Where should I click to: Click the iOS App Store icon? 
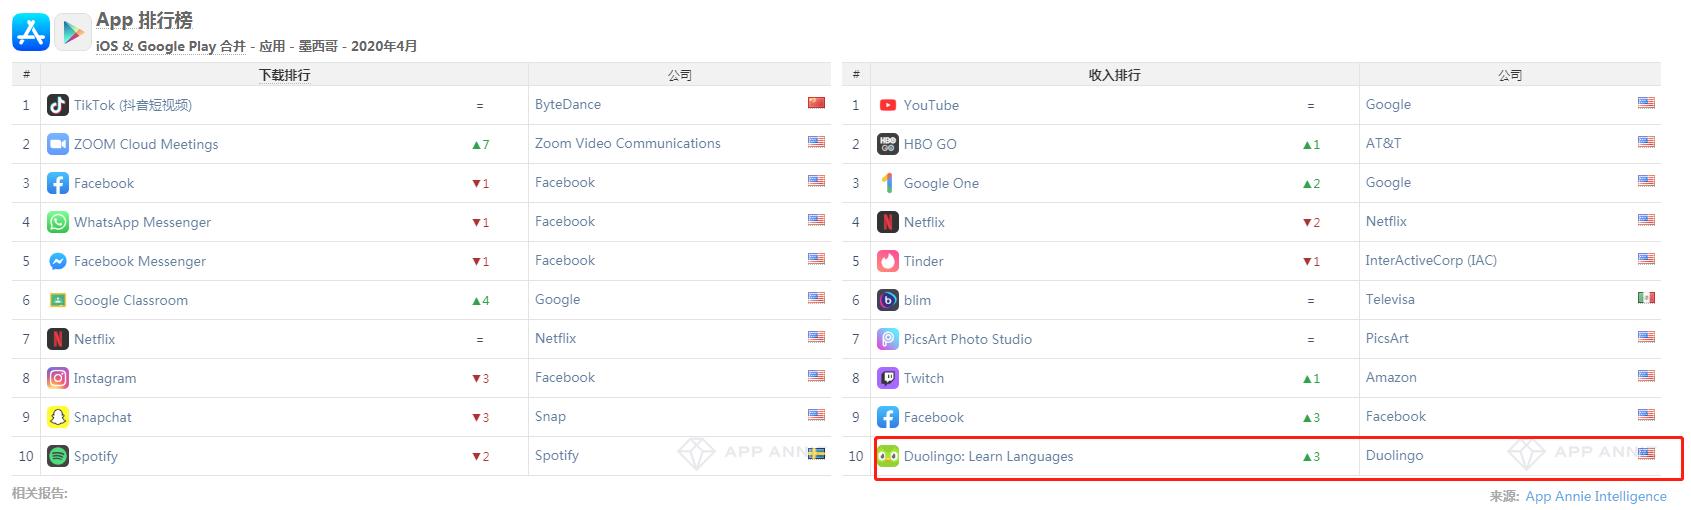[x=31, y=33]
